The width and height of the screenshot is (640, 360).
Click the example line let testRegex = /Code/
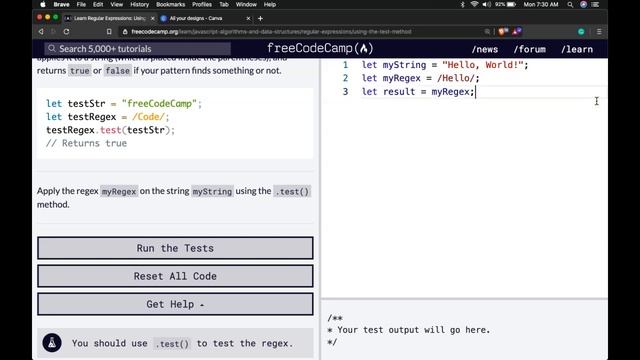click(x=107, y=117)
